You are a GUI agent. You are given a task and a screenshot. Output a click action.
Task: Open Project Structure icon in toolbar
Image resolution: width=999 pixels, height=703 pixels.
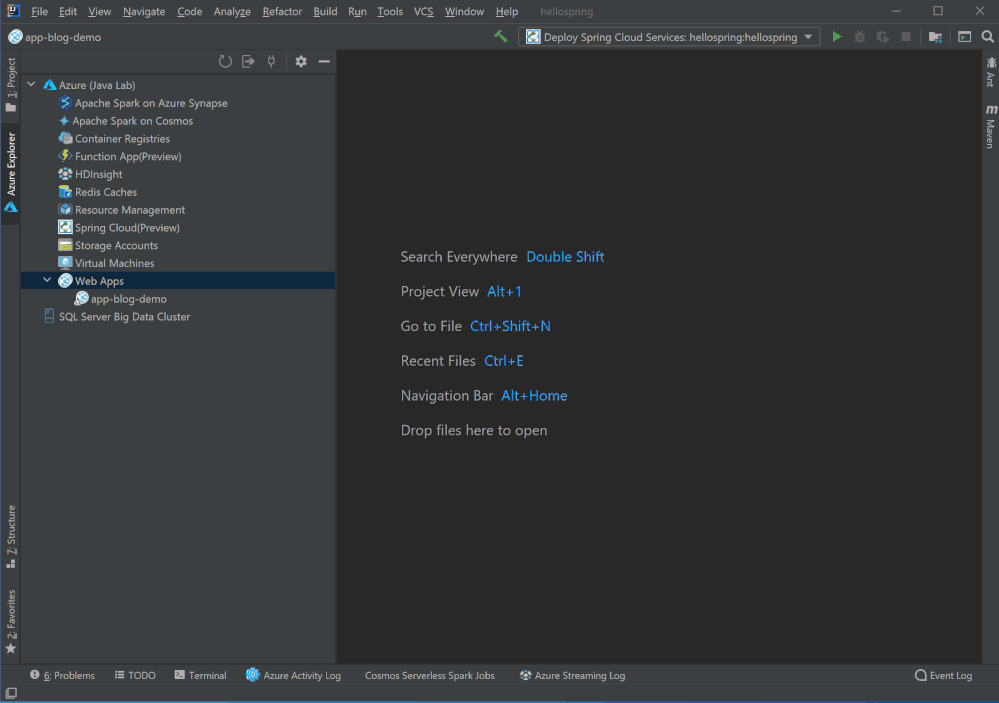point(935,37)
